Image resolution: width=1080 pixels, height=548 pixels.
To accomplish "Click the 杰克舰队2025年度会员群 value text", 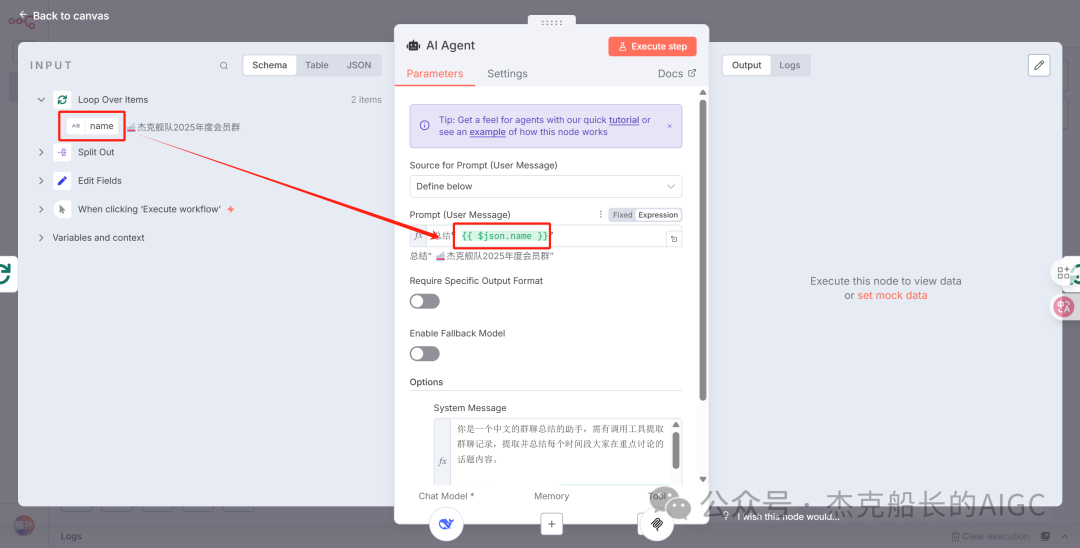I will [183, 127].
